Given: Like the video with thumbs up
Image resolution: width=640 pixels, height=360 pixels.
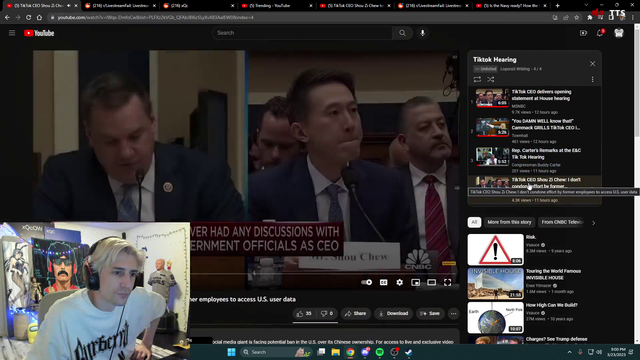Looking at the screenshot, I should click(304, 313).
